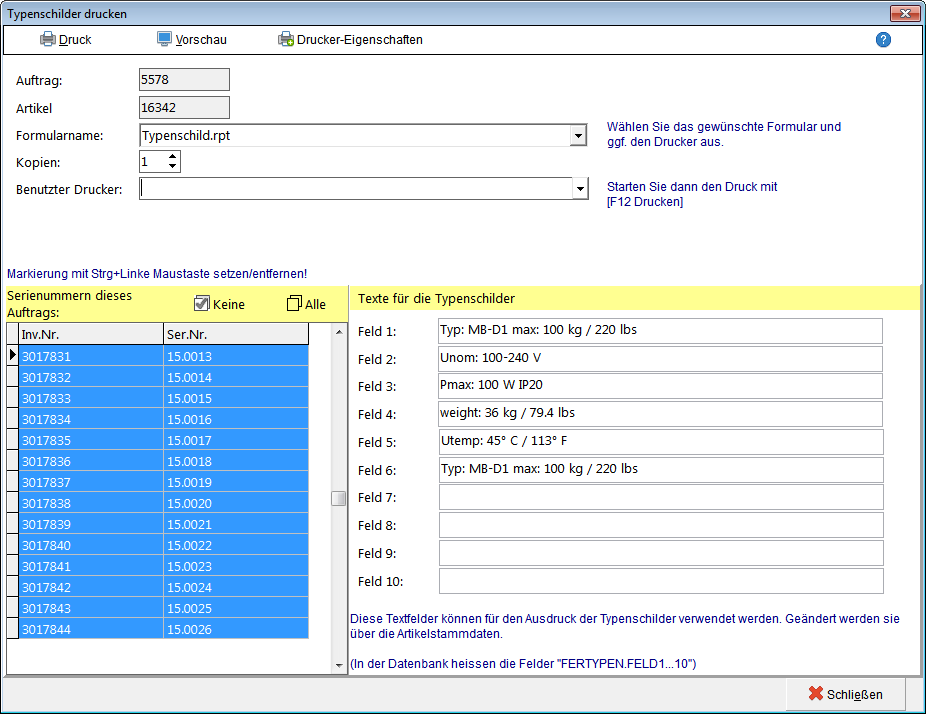926x714 pixels.
Task: Click the blue help question mark icon
Action: tap(883, 40)
